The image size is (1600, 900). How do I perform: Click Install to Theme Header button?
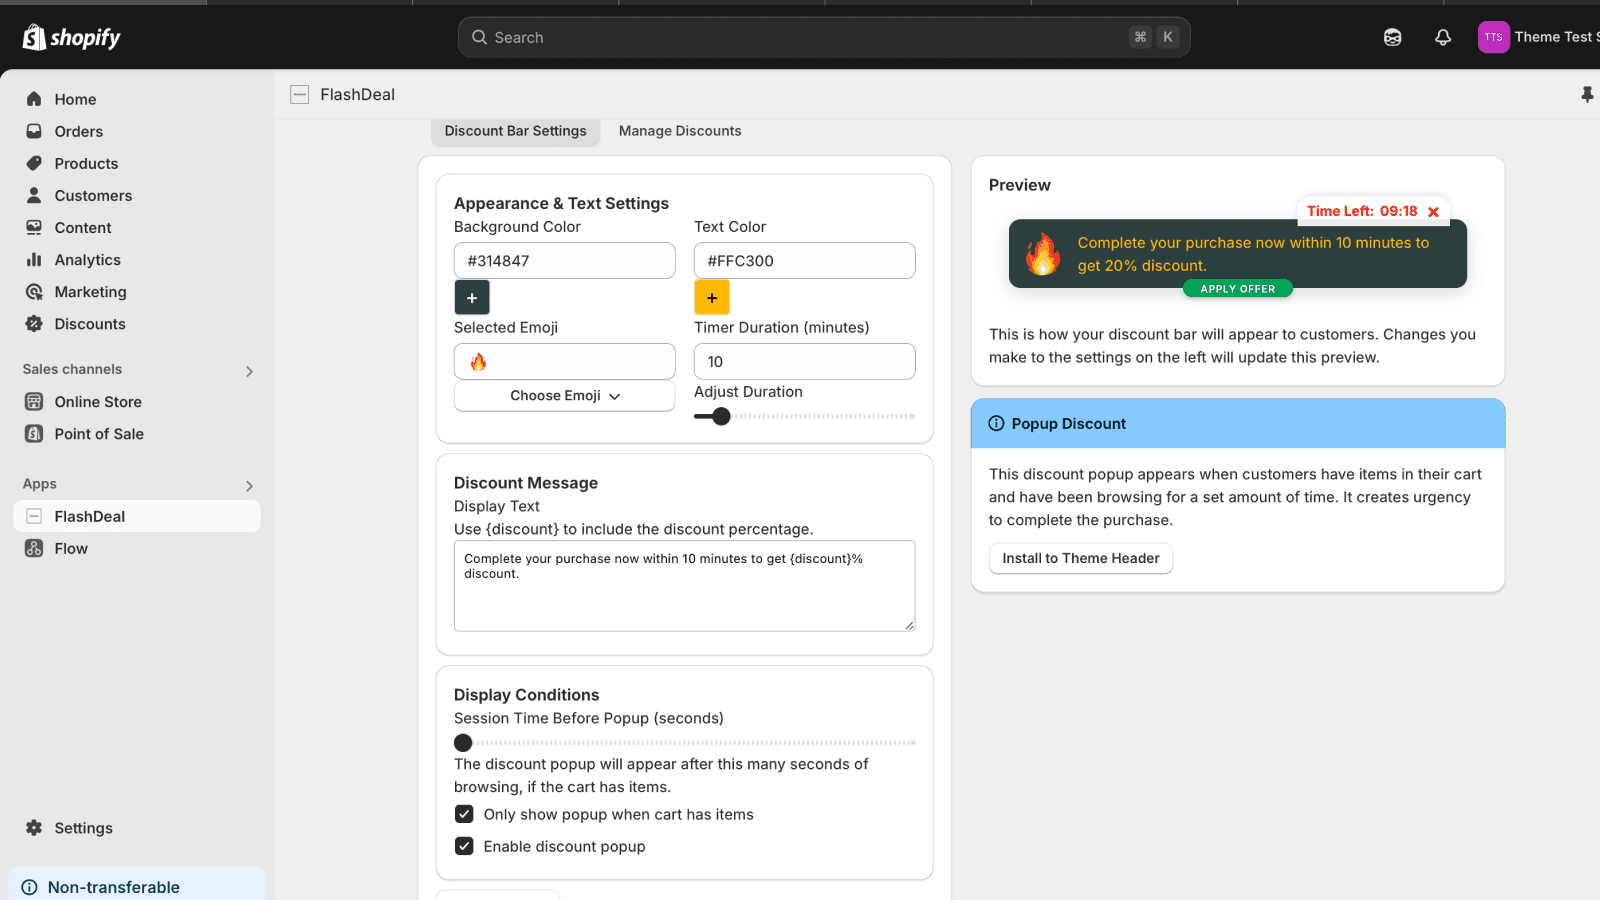1080,558
